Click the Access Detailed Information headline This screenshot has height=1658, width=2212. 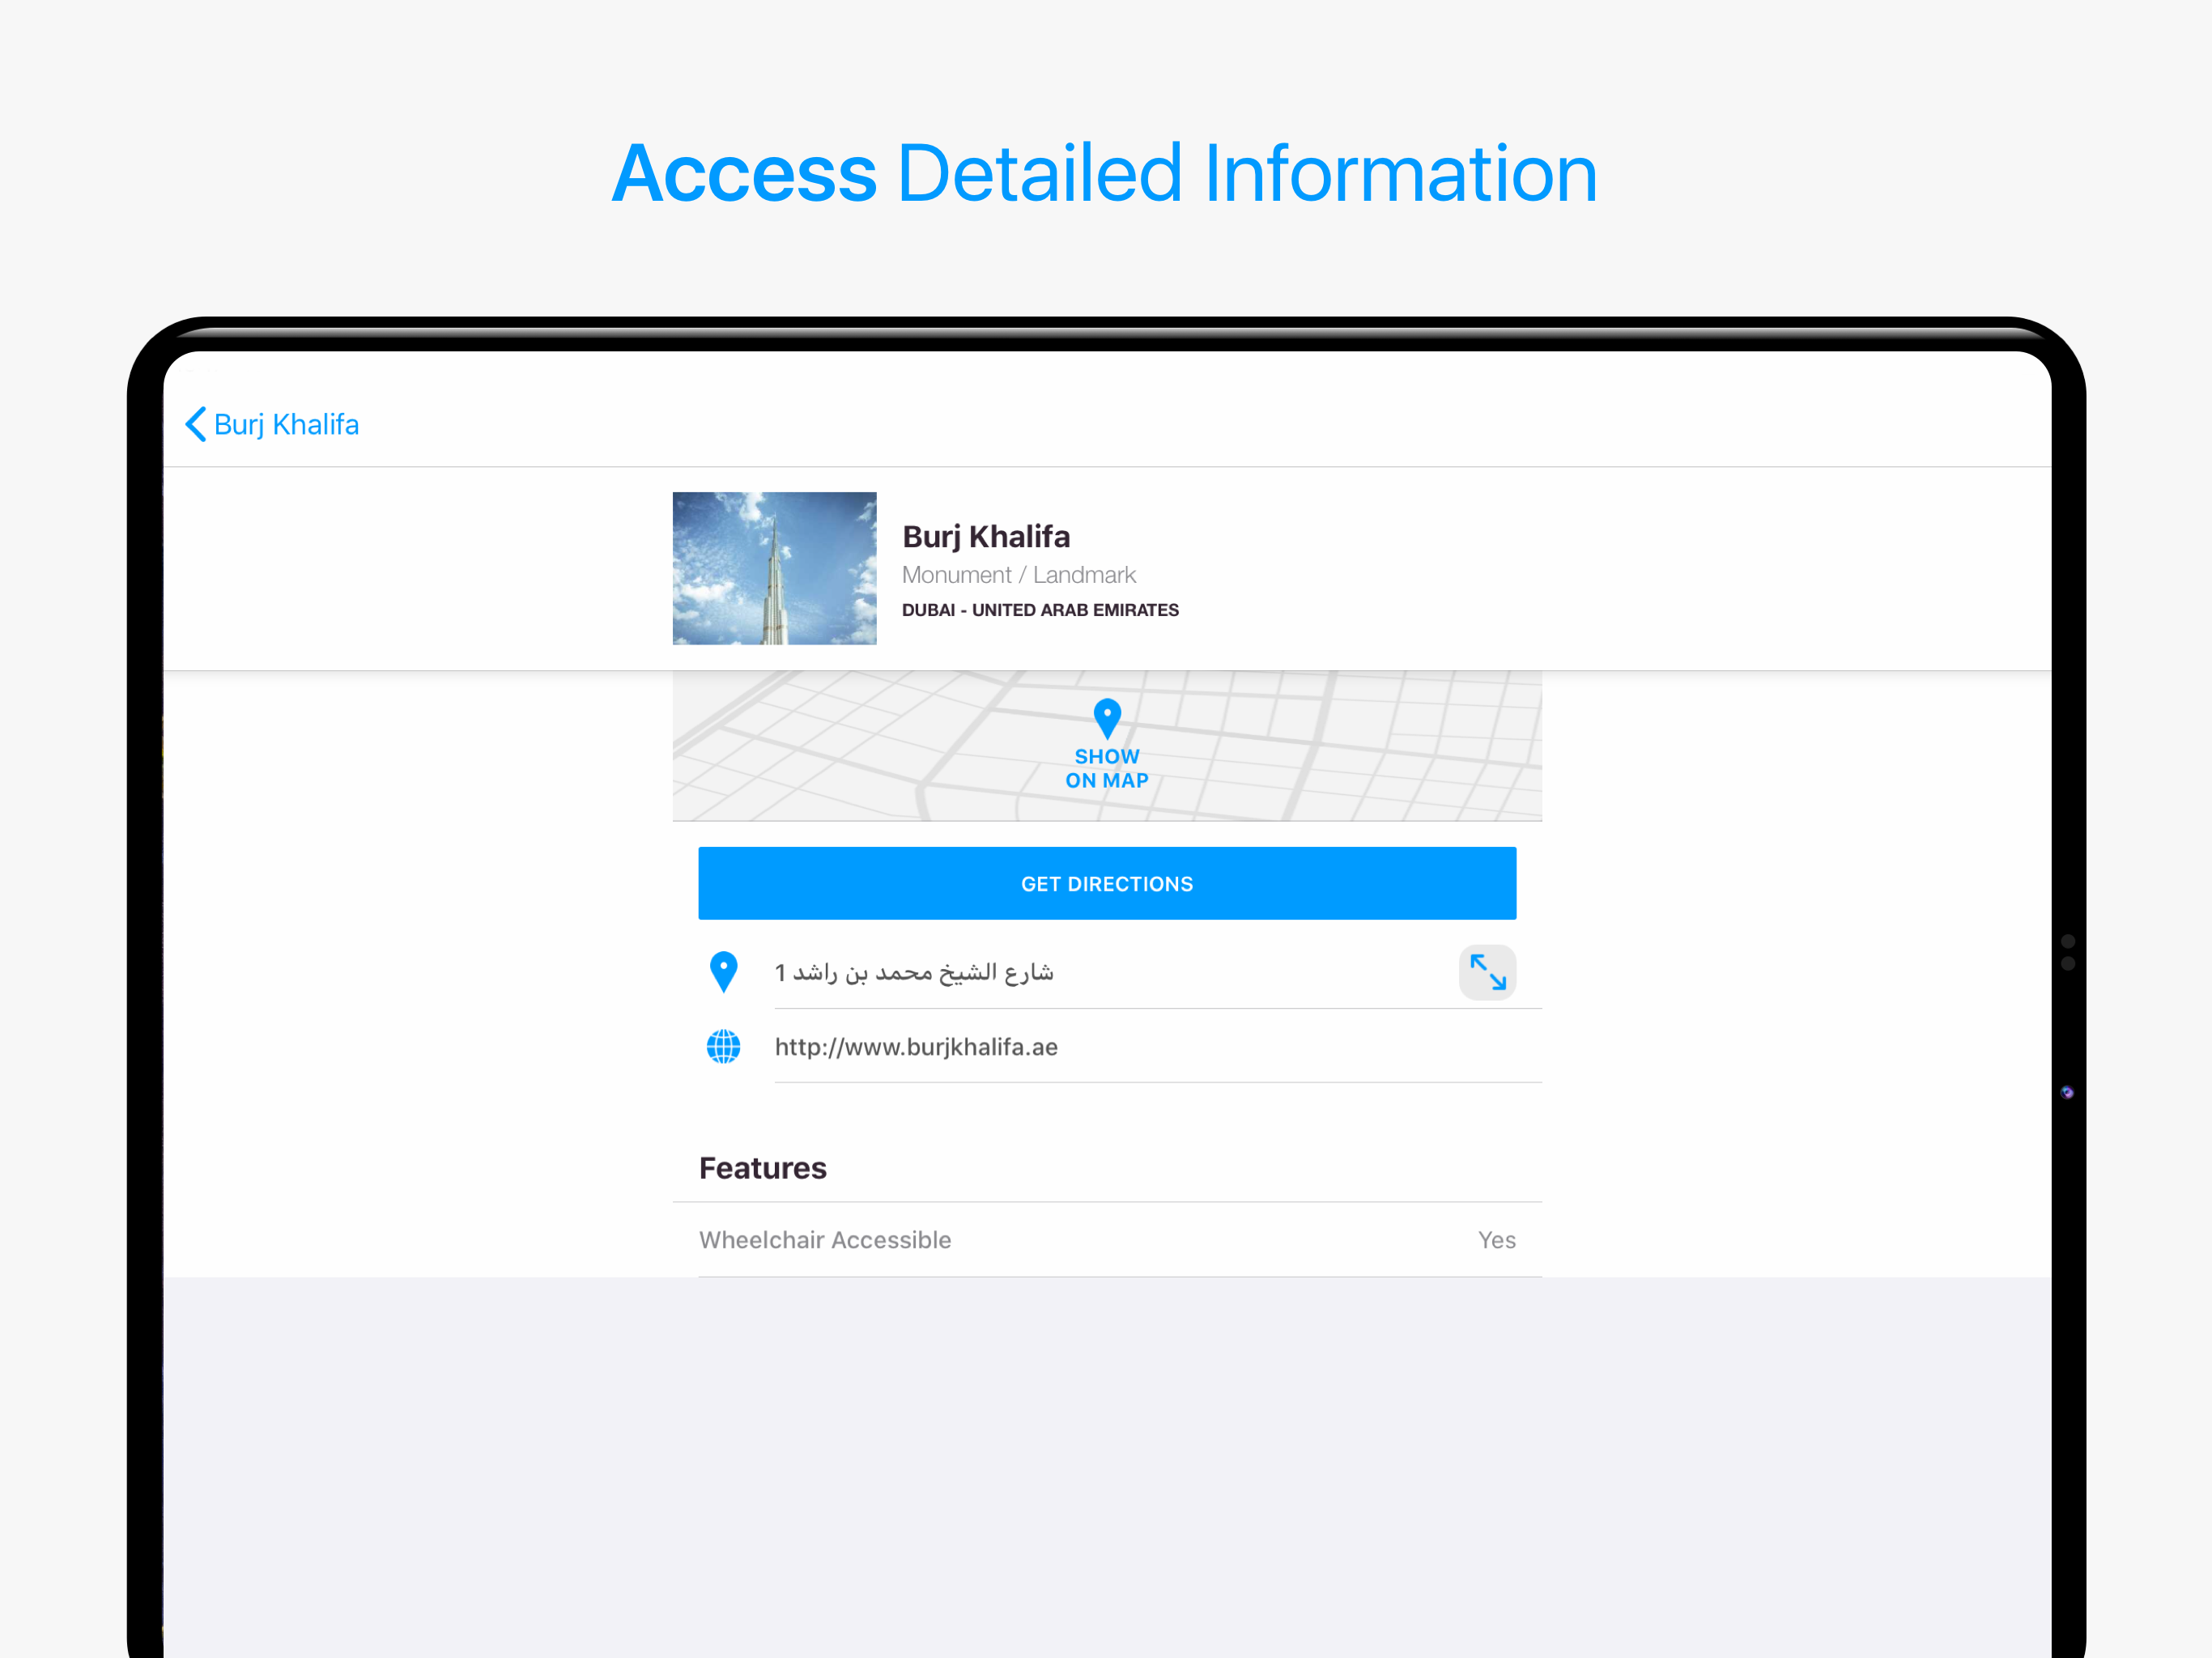pyautogui.click(x=1104, y=174)
